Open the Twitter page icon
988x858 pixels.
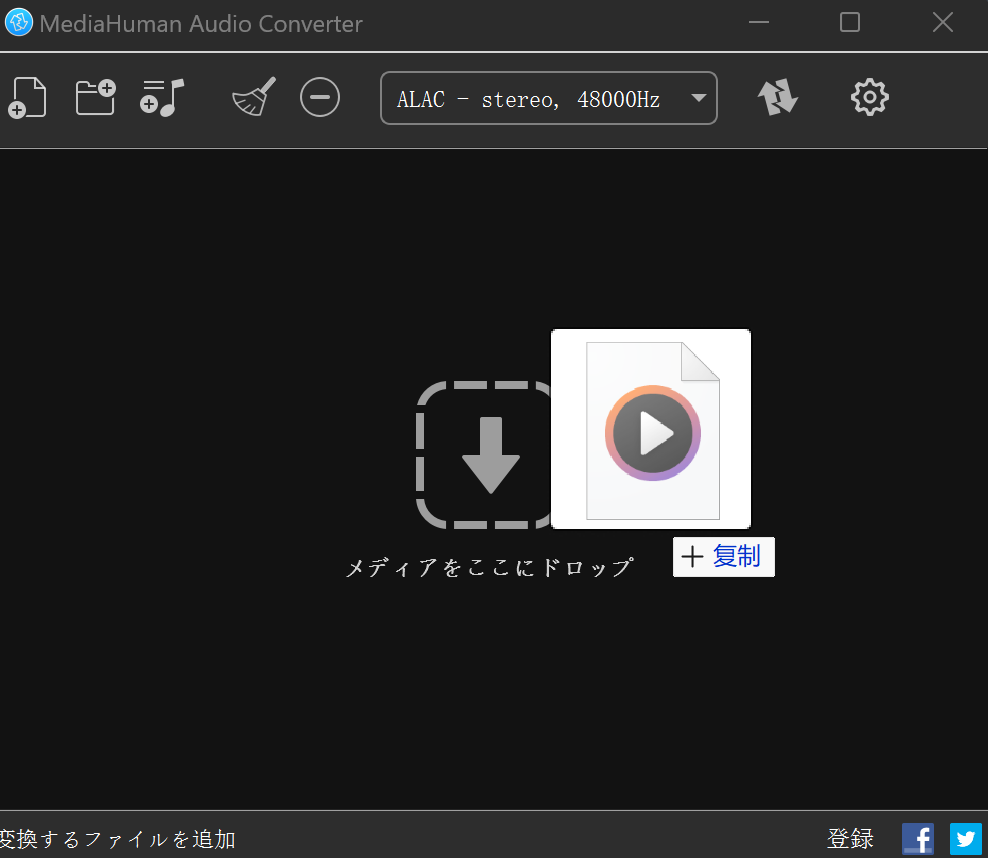[965, 838]
